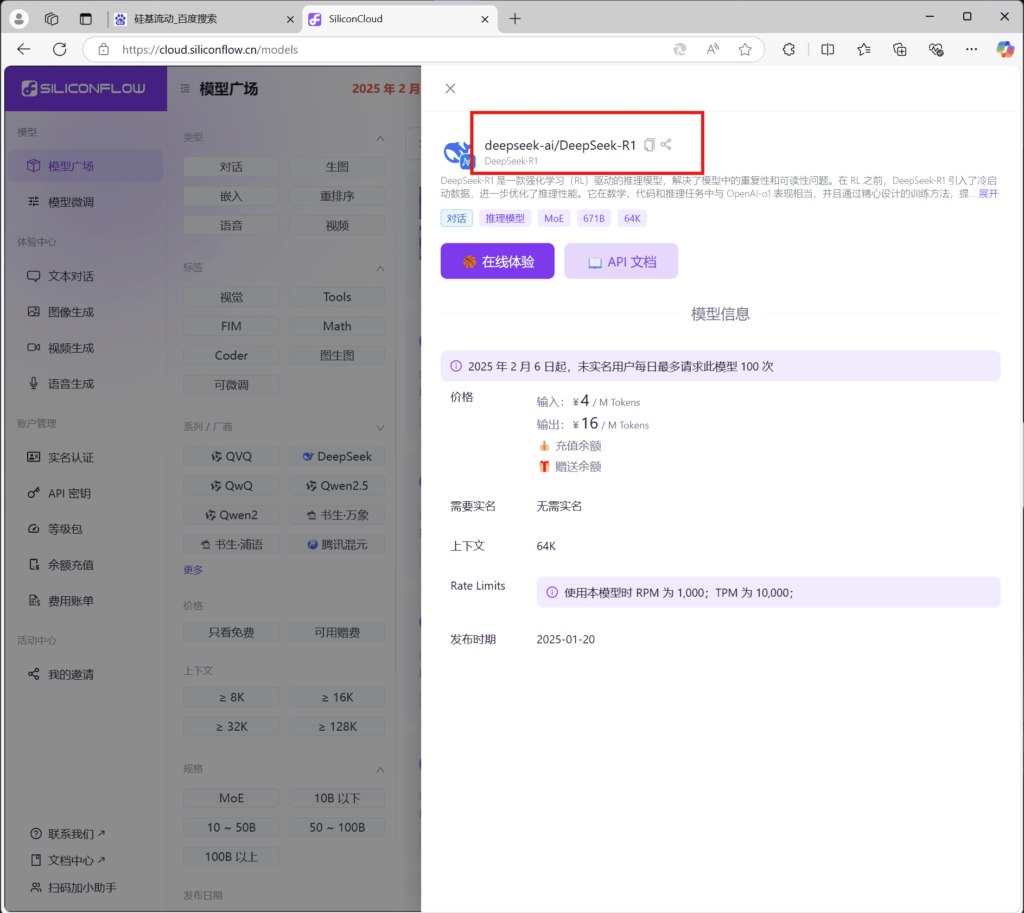Screen dimensions: 1024x913
Task: Open the favorites list
Action: click(x=864, y=50)
